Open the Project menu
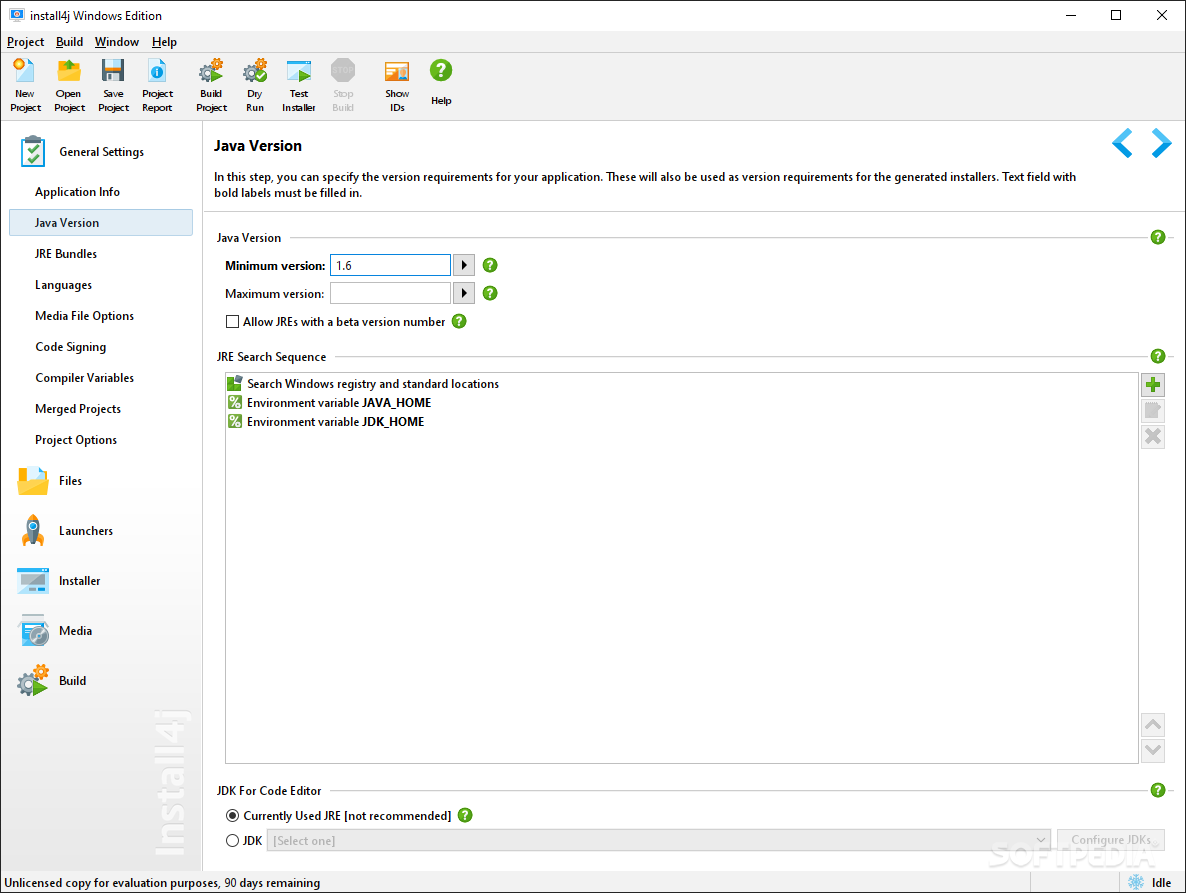This screenshot has height=893, width=1186. point(26,42)
